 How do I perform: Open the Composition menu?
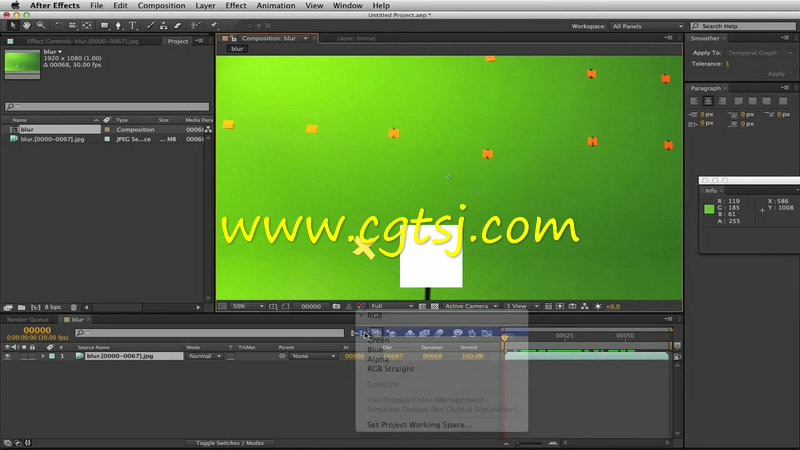pos(161,5)
